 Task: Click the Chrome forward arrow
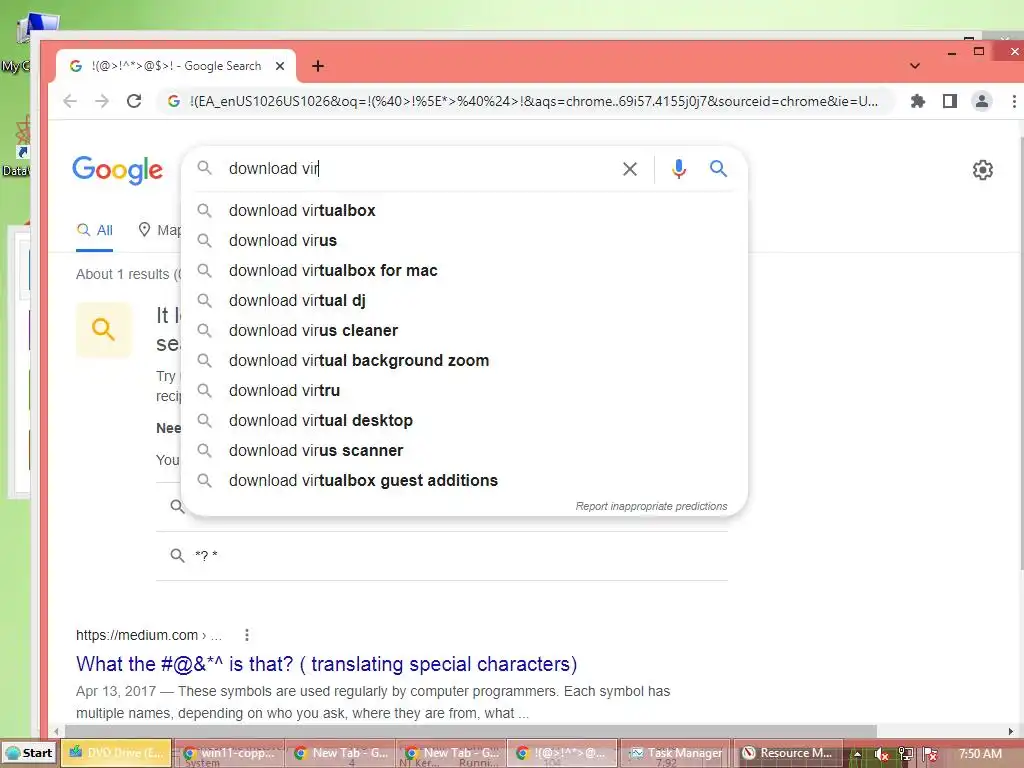point(102,101)
